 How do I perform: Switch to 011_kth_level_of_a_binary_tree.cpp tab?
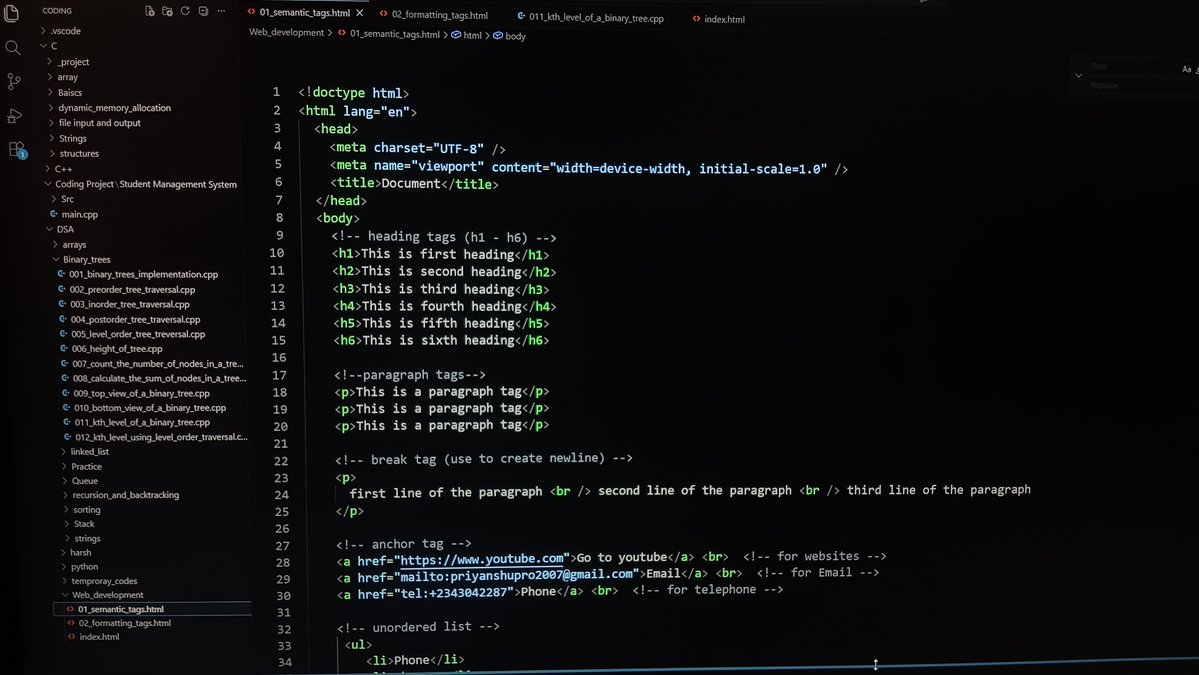590,17
